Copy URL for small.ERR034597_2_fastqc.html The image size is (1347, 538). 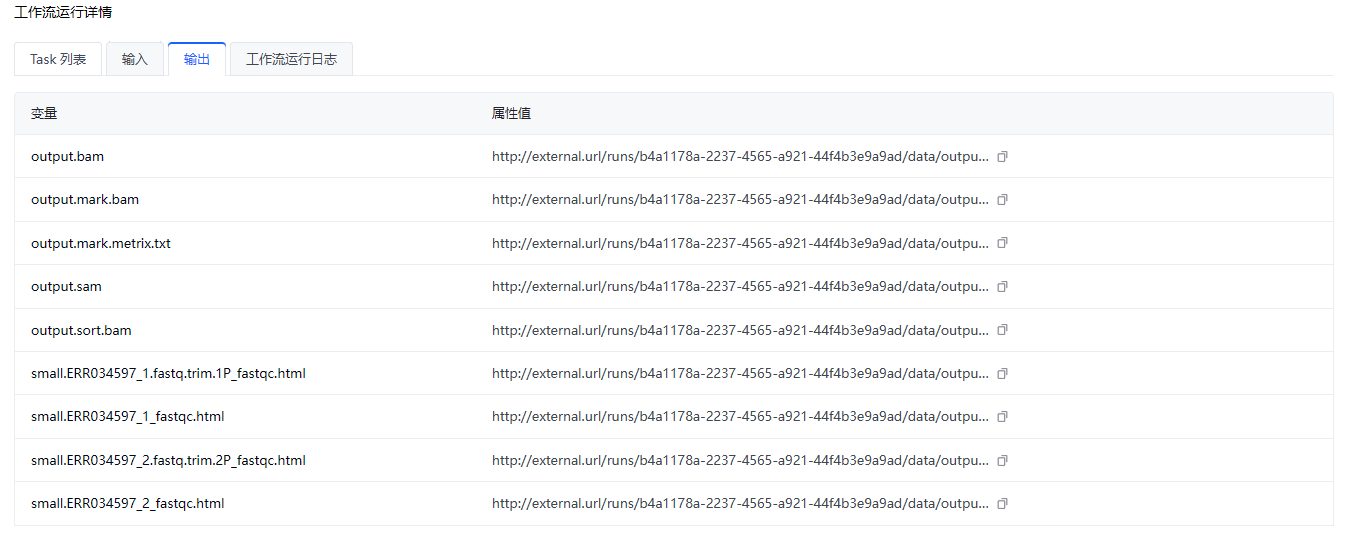click(x=1003, y=504)
